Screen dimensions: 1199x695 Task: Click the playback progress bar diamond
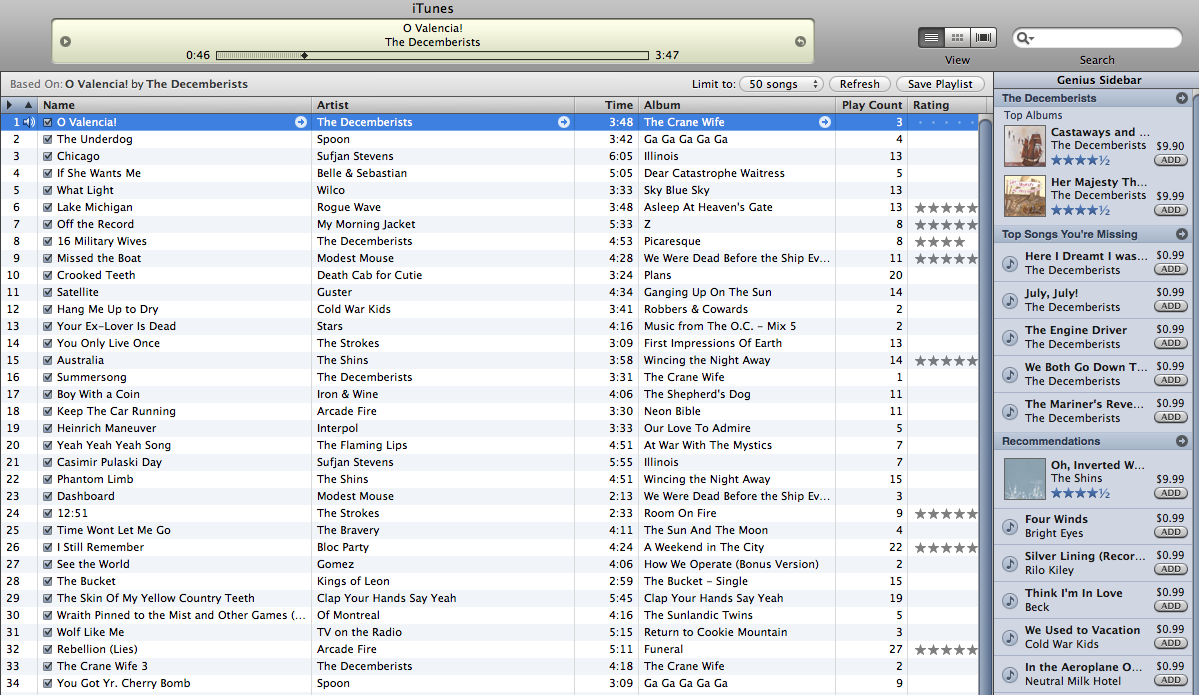(304, 55)
